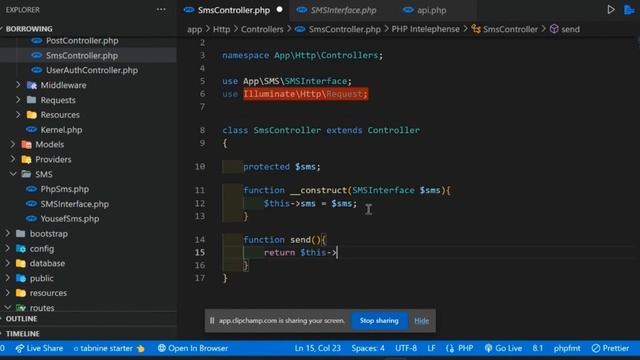Viewport: 640px width, 360px height.
Task: Expand the Requests folder
Action: [x=18, y=100]
